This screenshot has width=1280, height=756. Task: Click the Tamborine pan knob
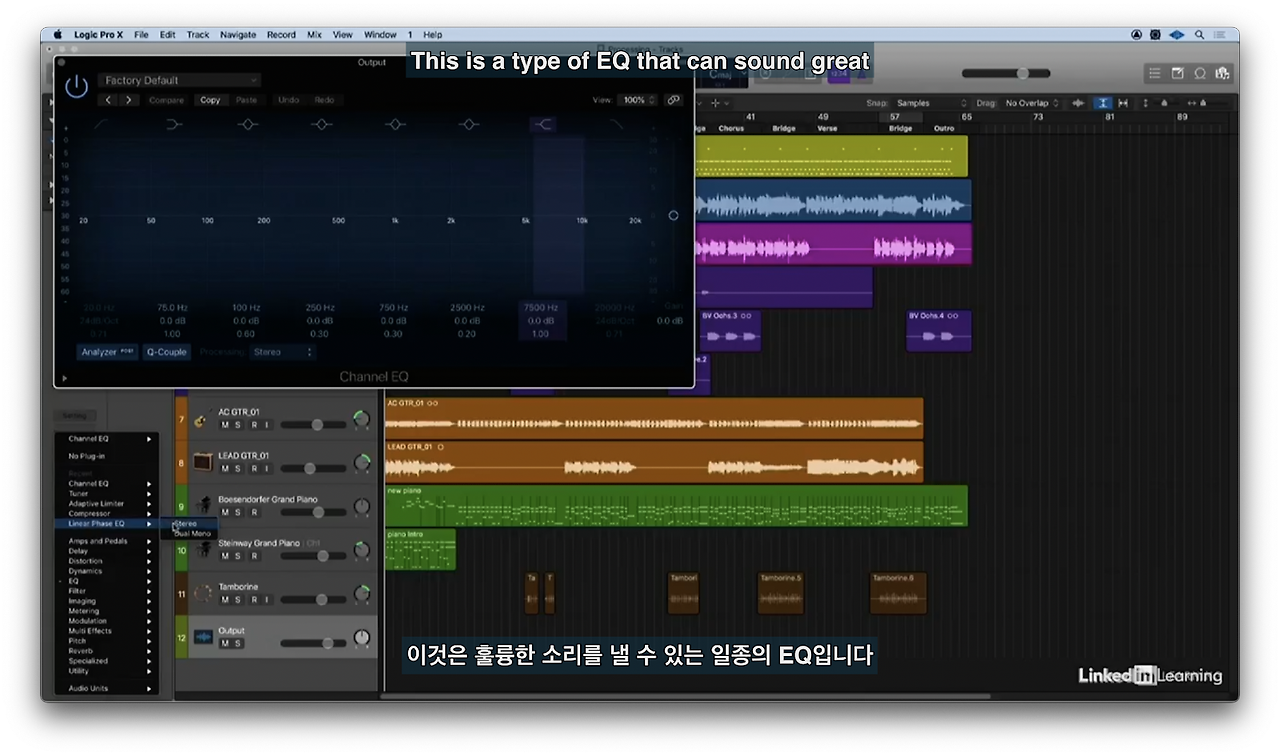coord(362,594)
